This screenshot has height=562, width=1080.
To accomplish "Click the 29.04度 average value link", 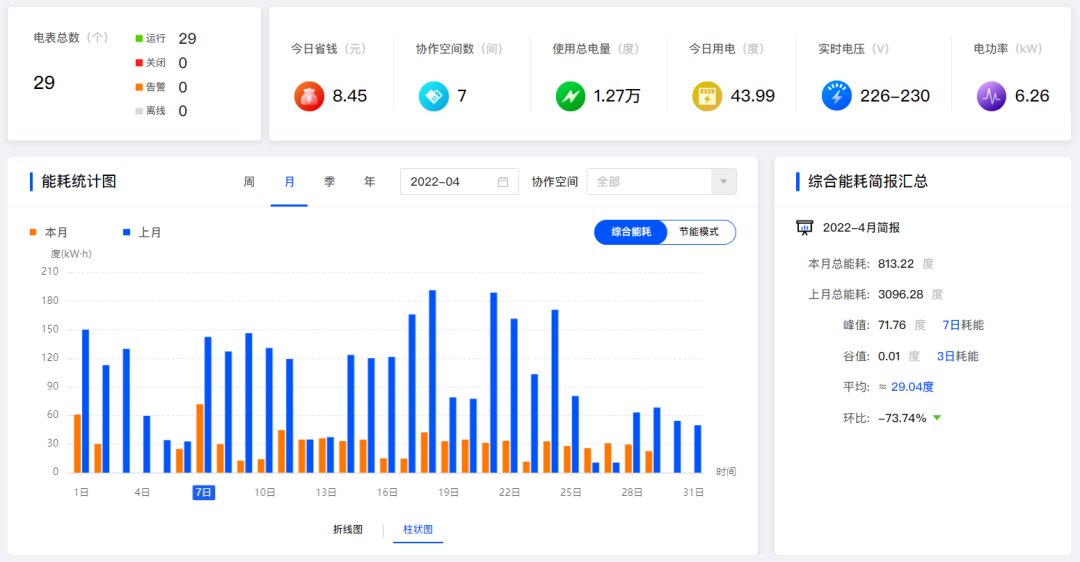I will pyautogui.click(x=912, y=387).
